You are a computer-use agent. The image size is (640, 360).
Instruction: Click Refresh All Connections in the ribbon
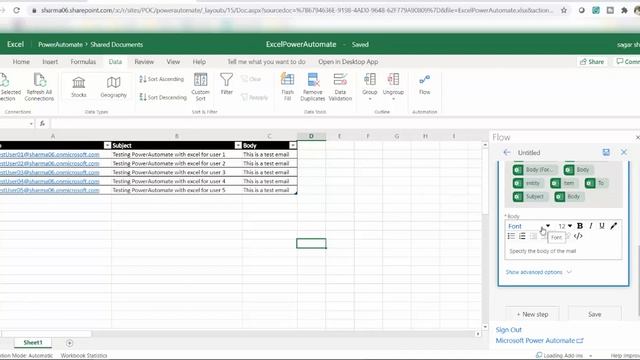pos(39,87)
